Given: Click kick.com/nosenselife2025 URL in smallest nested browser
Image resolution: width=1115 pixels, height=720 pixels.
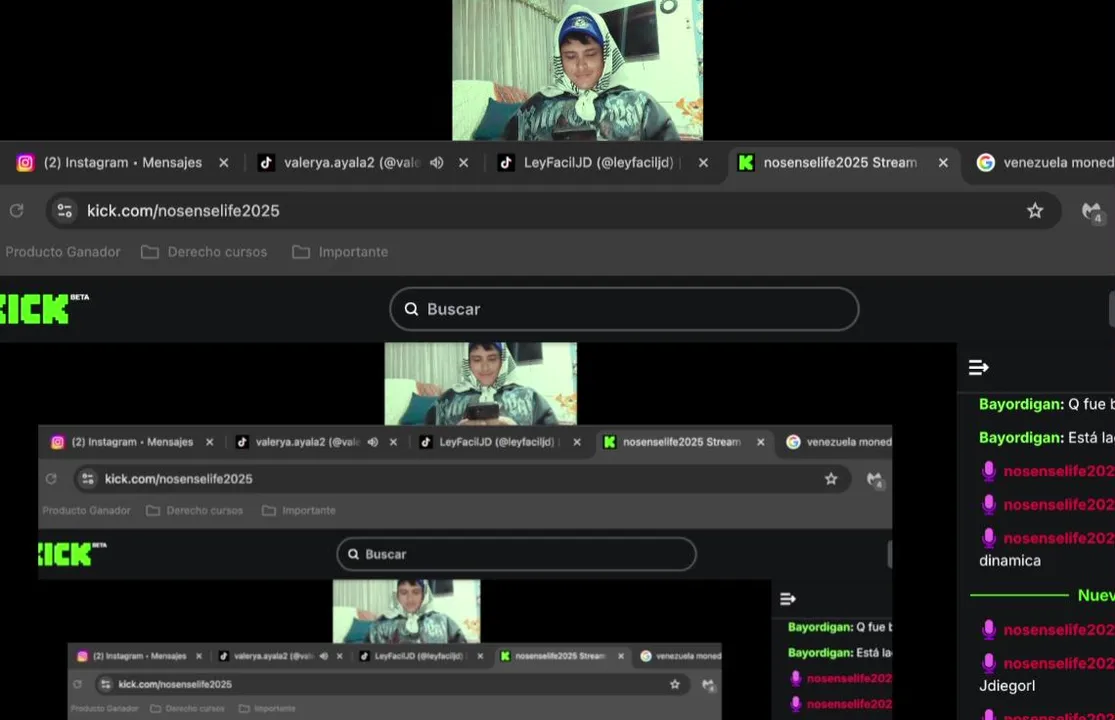Looking at the screenshot, I should click(x=175, y=684).
